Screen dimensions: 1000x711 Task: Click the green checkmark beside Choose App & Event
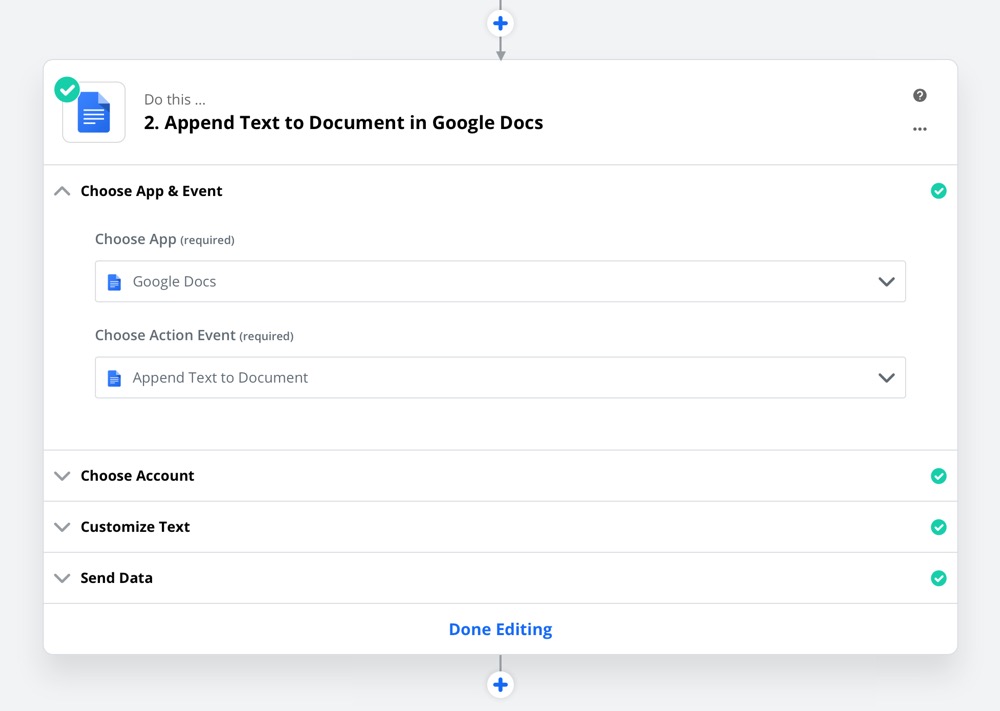938,191
